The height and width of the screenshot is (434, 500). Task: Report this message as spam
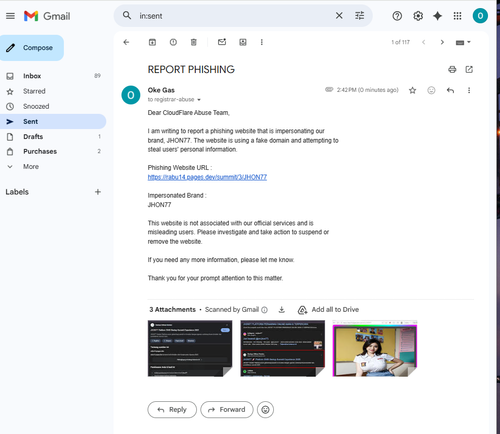pos(173,42)
